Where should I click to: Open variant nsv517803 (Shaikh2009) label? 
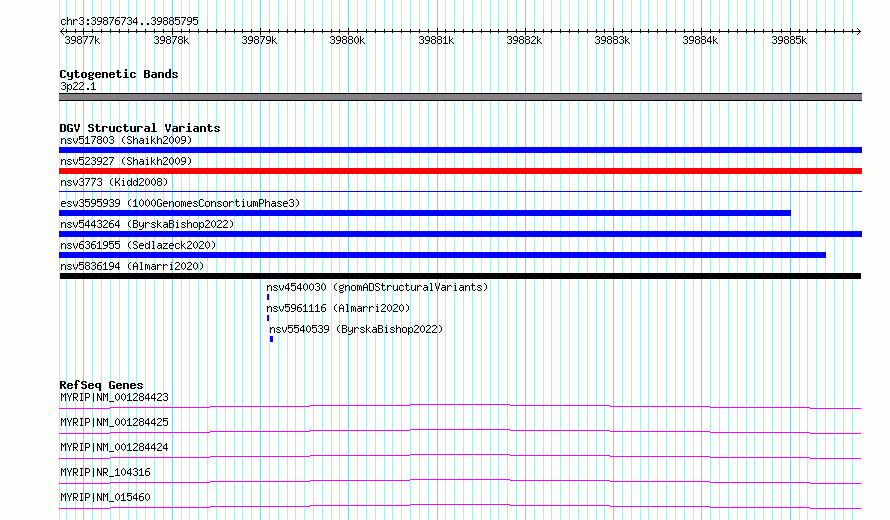(126, 140)
